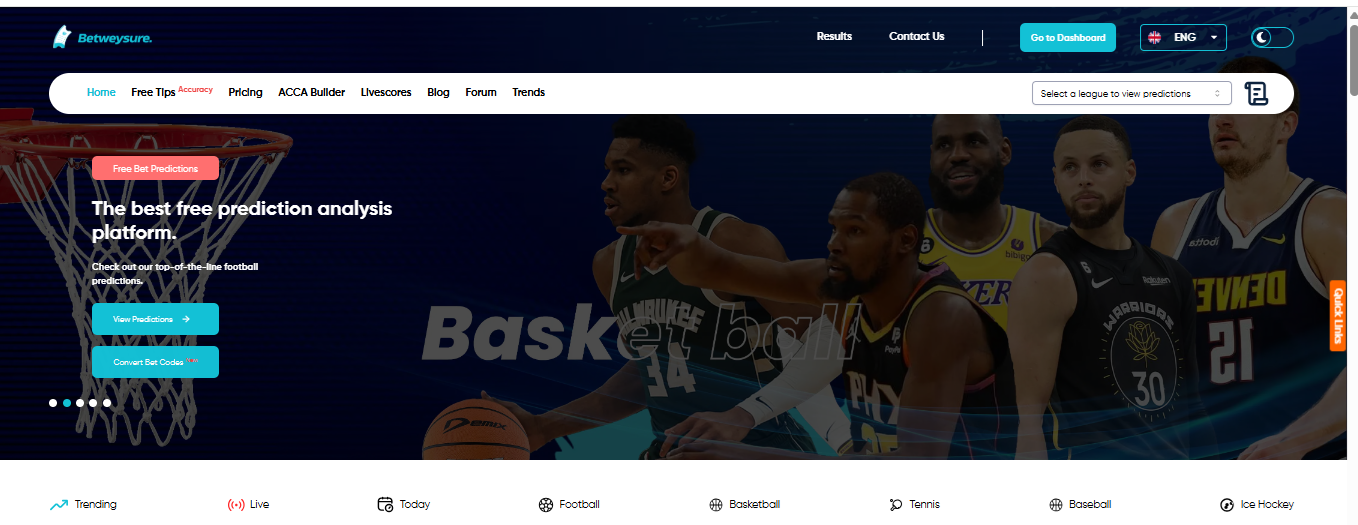Image resolution: width=1358 pixels, height=525 pixels.
Task: Click the Baseball ball icon
Action: [1056, 505]
